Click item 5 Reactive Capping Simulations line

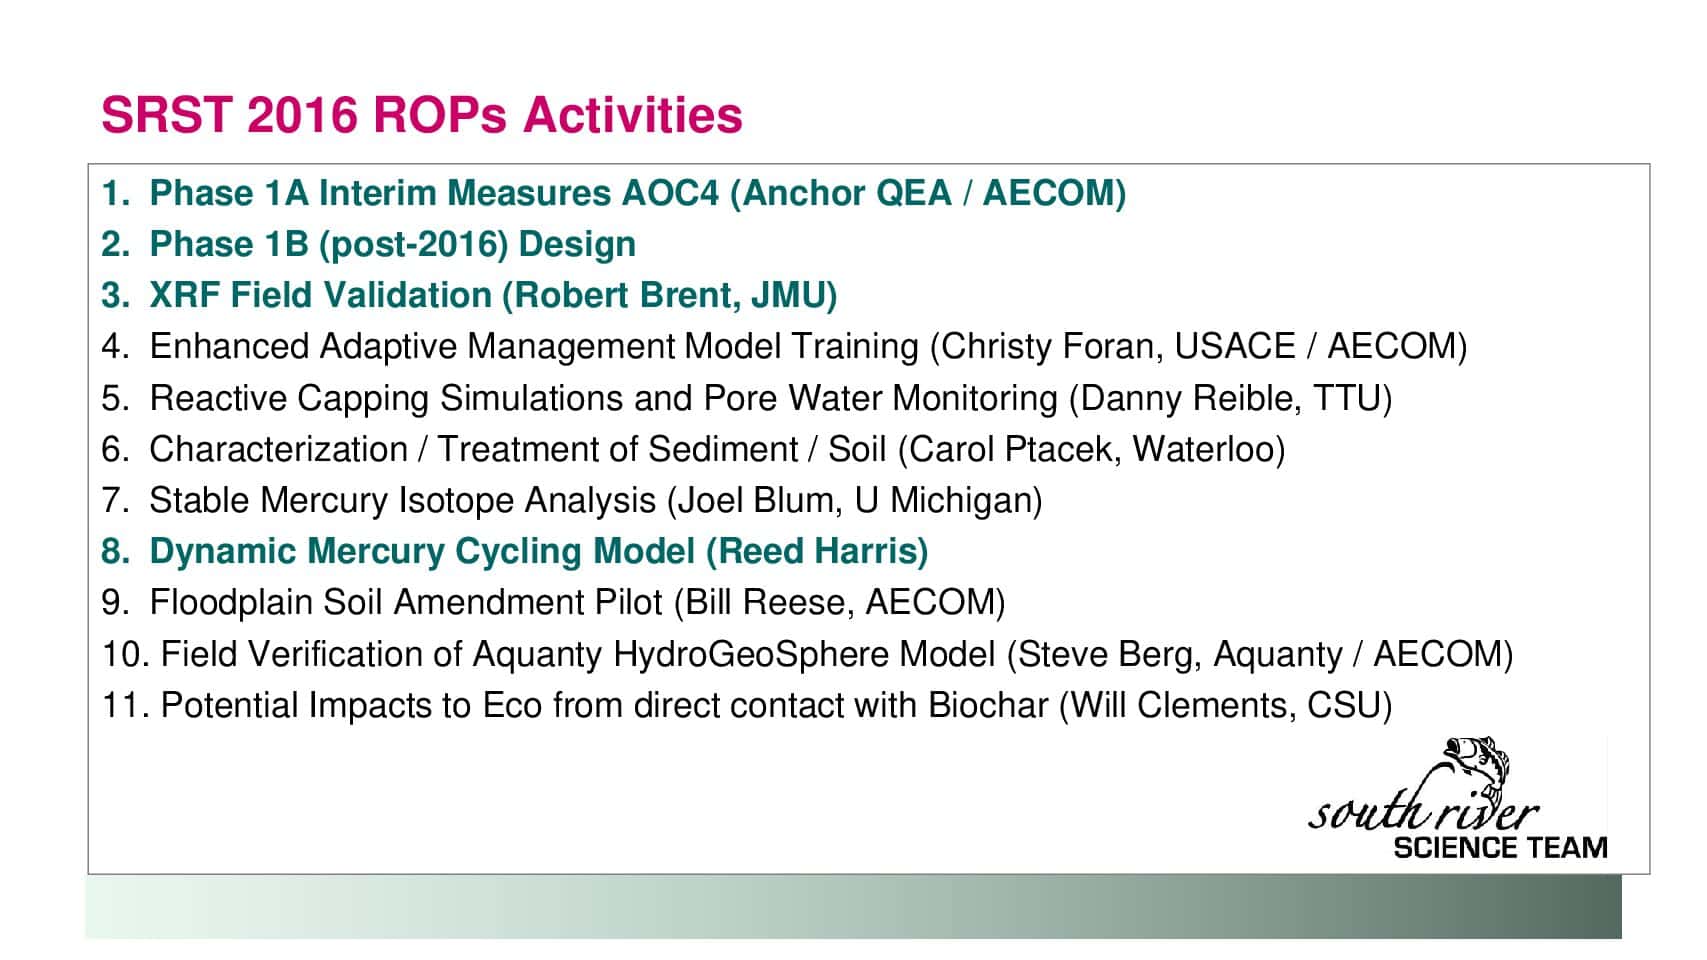tap(747, 398)
